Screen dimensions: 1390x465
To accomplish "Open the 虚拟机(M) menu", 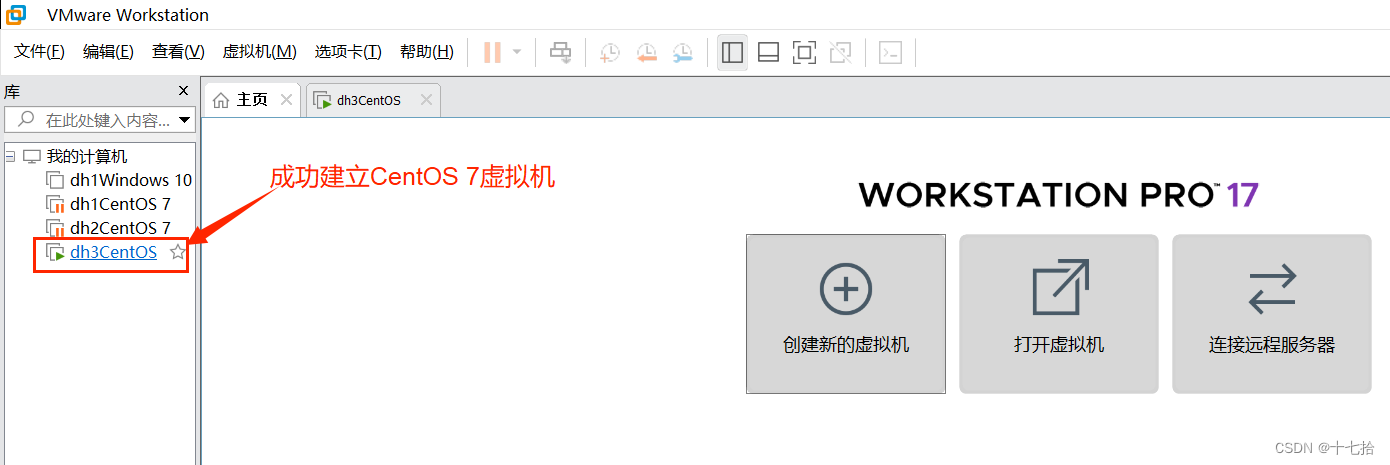I will click(x=259, y=52).
